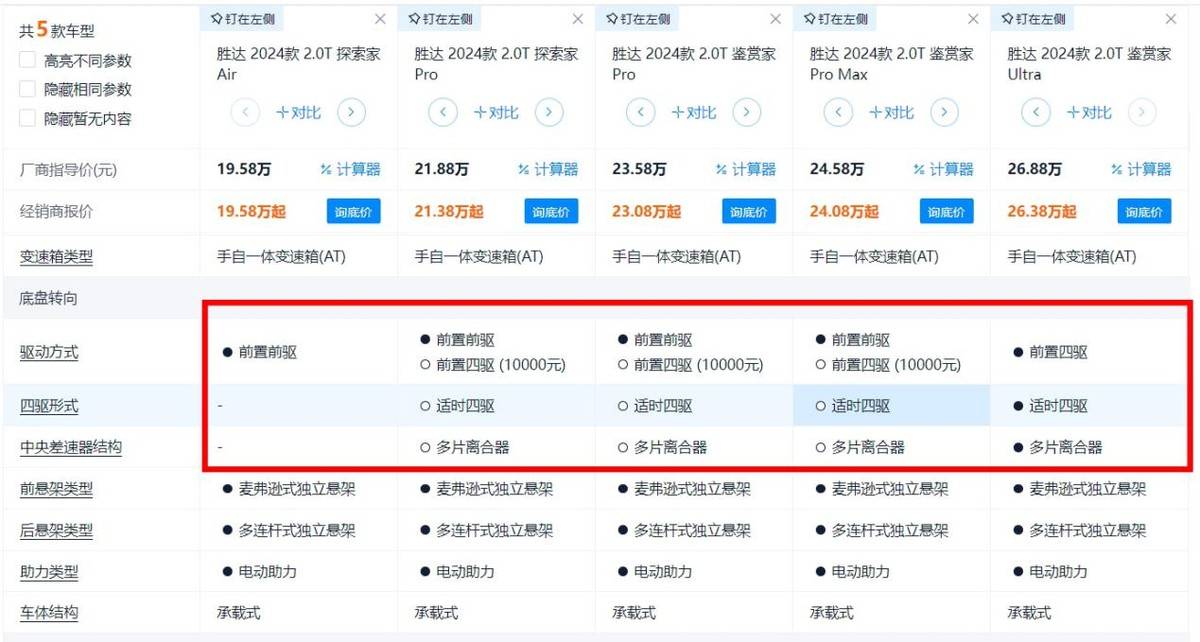Click the previous arrow under 鉴赏家 Pro Max
Viewport: 1200px width, 642px height.
pyautogui.click(x=840, y=113)
